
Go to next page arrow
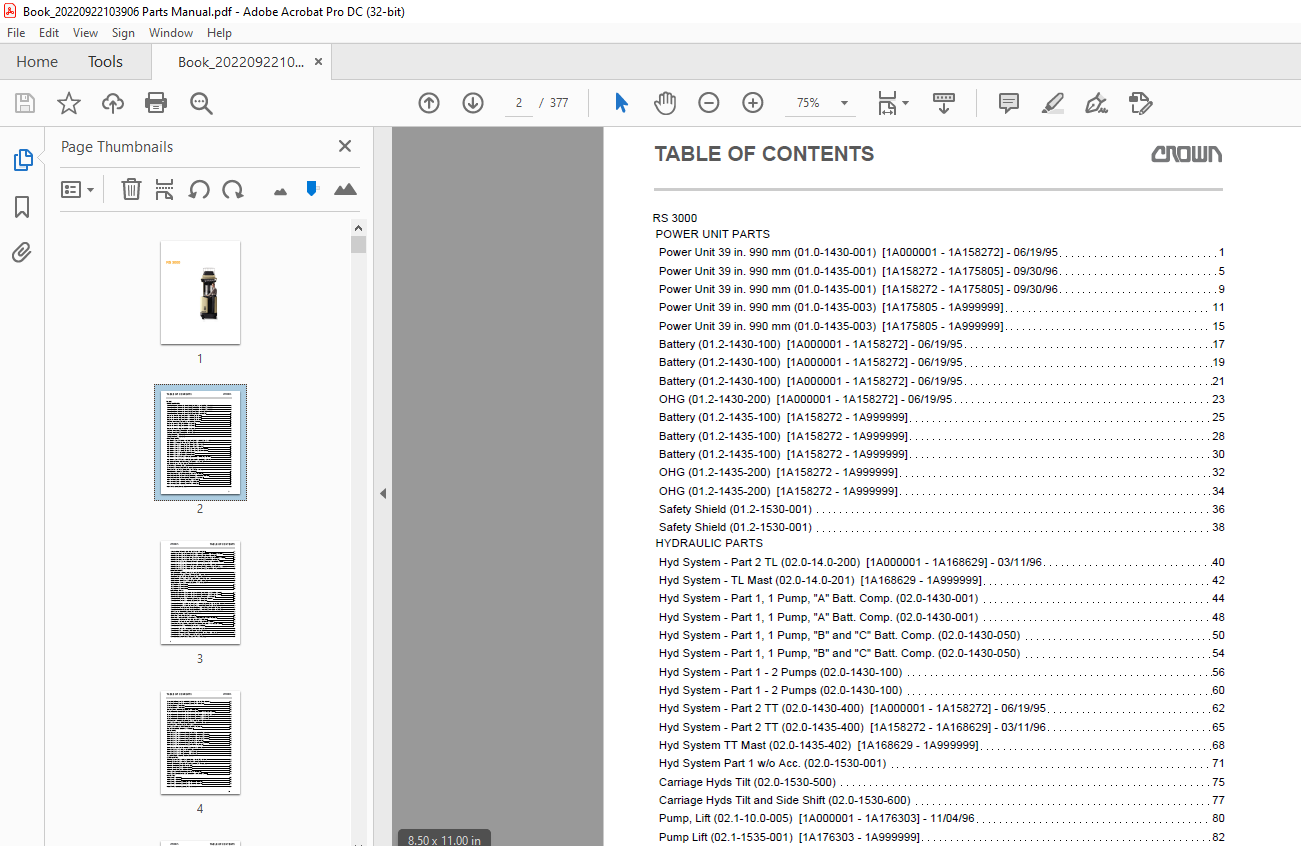[473, 103]
